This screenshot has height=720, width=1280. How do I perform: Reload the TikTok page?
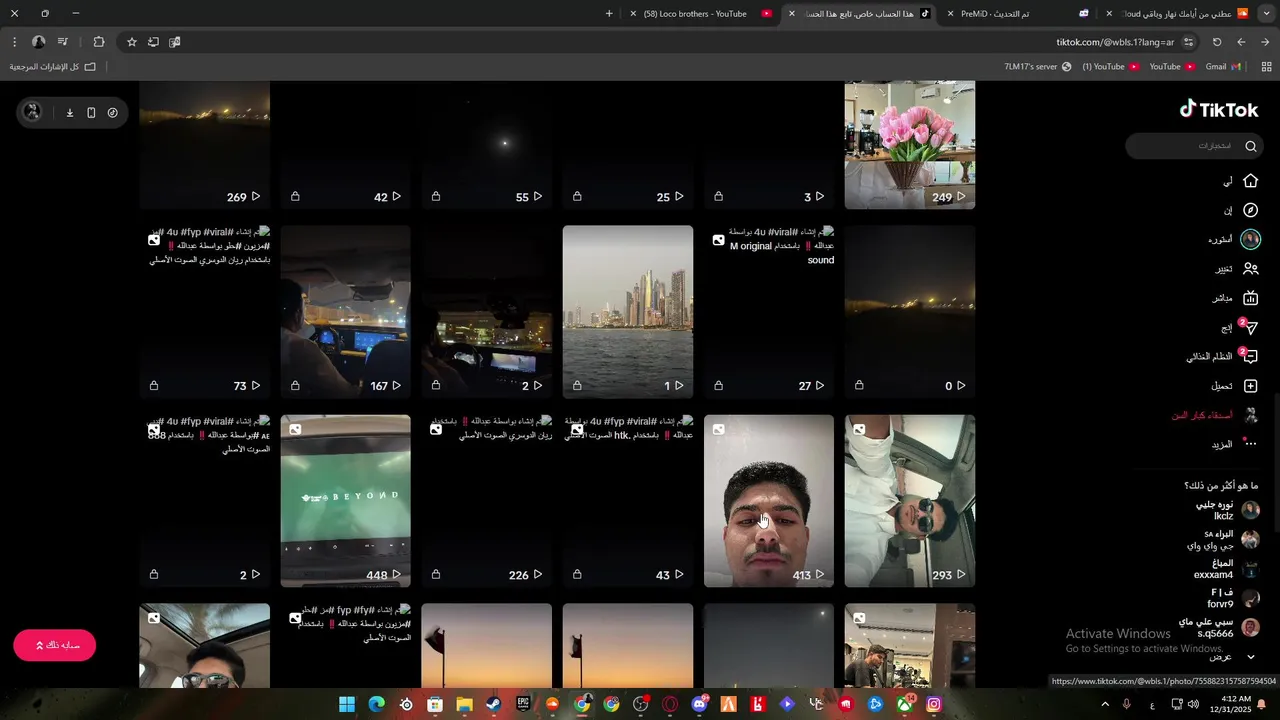click(1217, 42)
